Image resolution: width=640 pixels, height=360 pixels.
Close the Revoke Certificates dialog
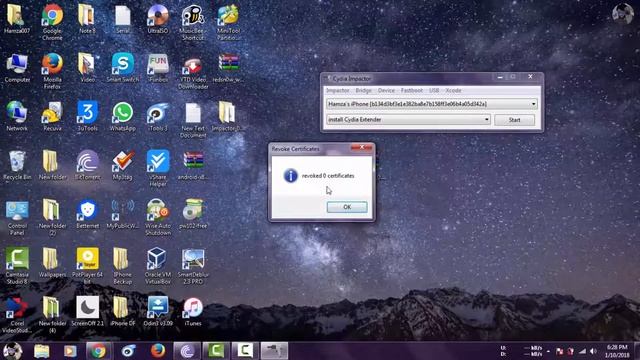(x=362, y=147)
